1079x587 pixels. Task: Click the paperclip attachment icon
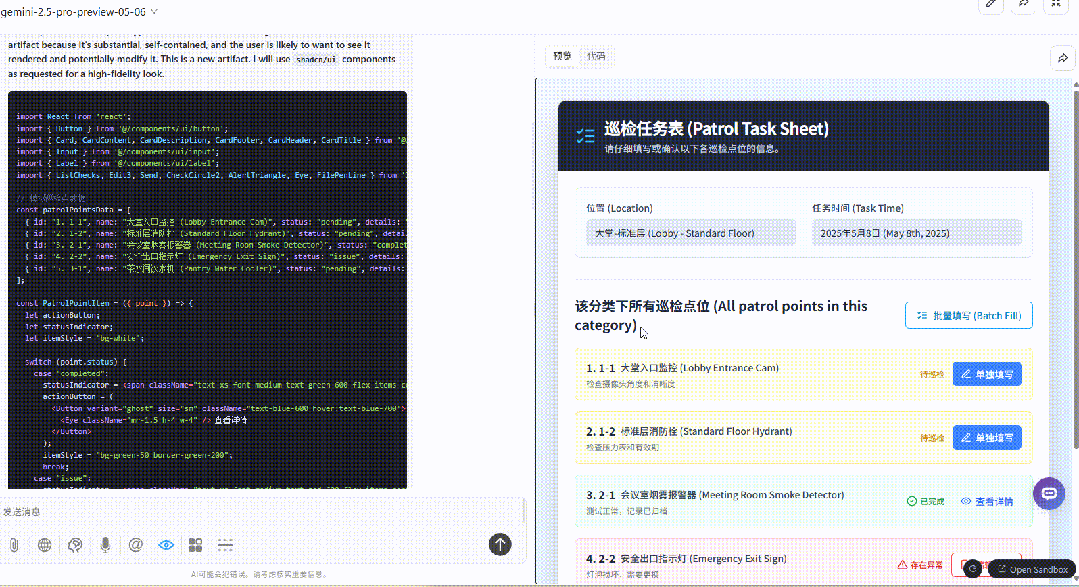(14, 545)
